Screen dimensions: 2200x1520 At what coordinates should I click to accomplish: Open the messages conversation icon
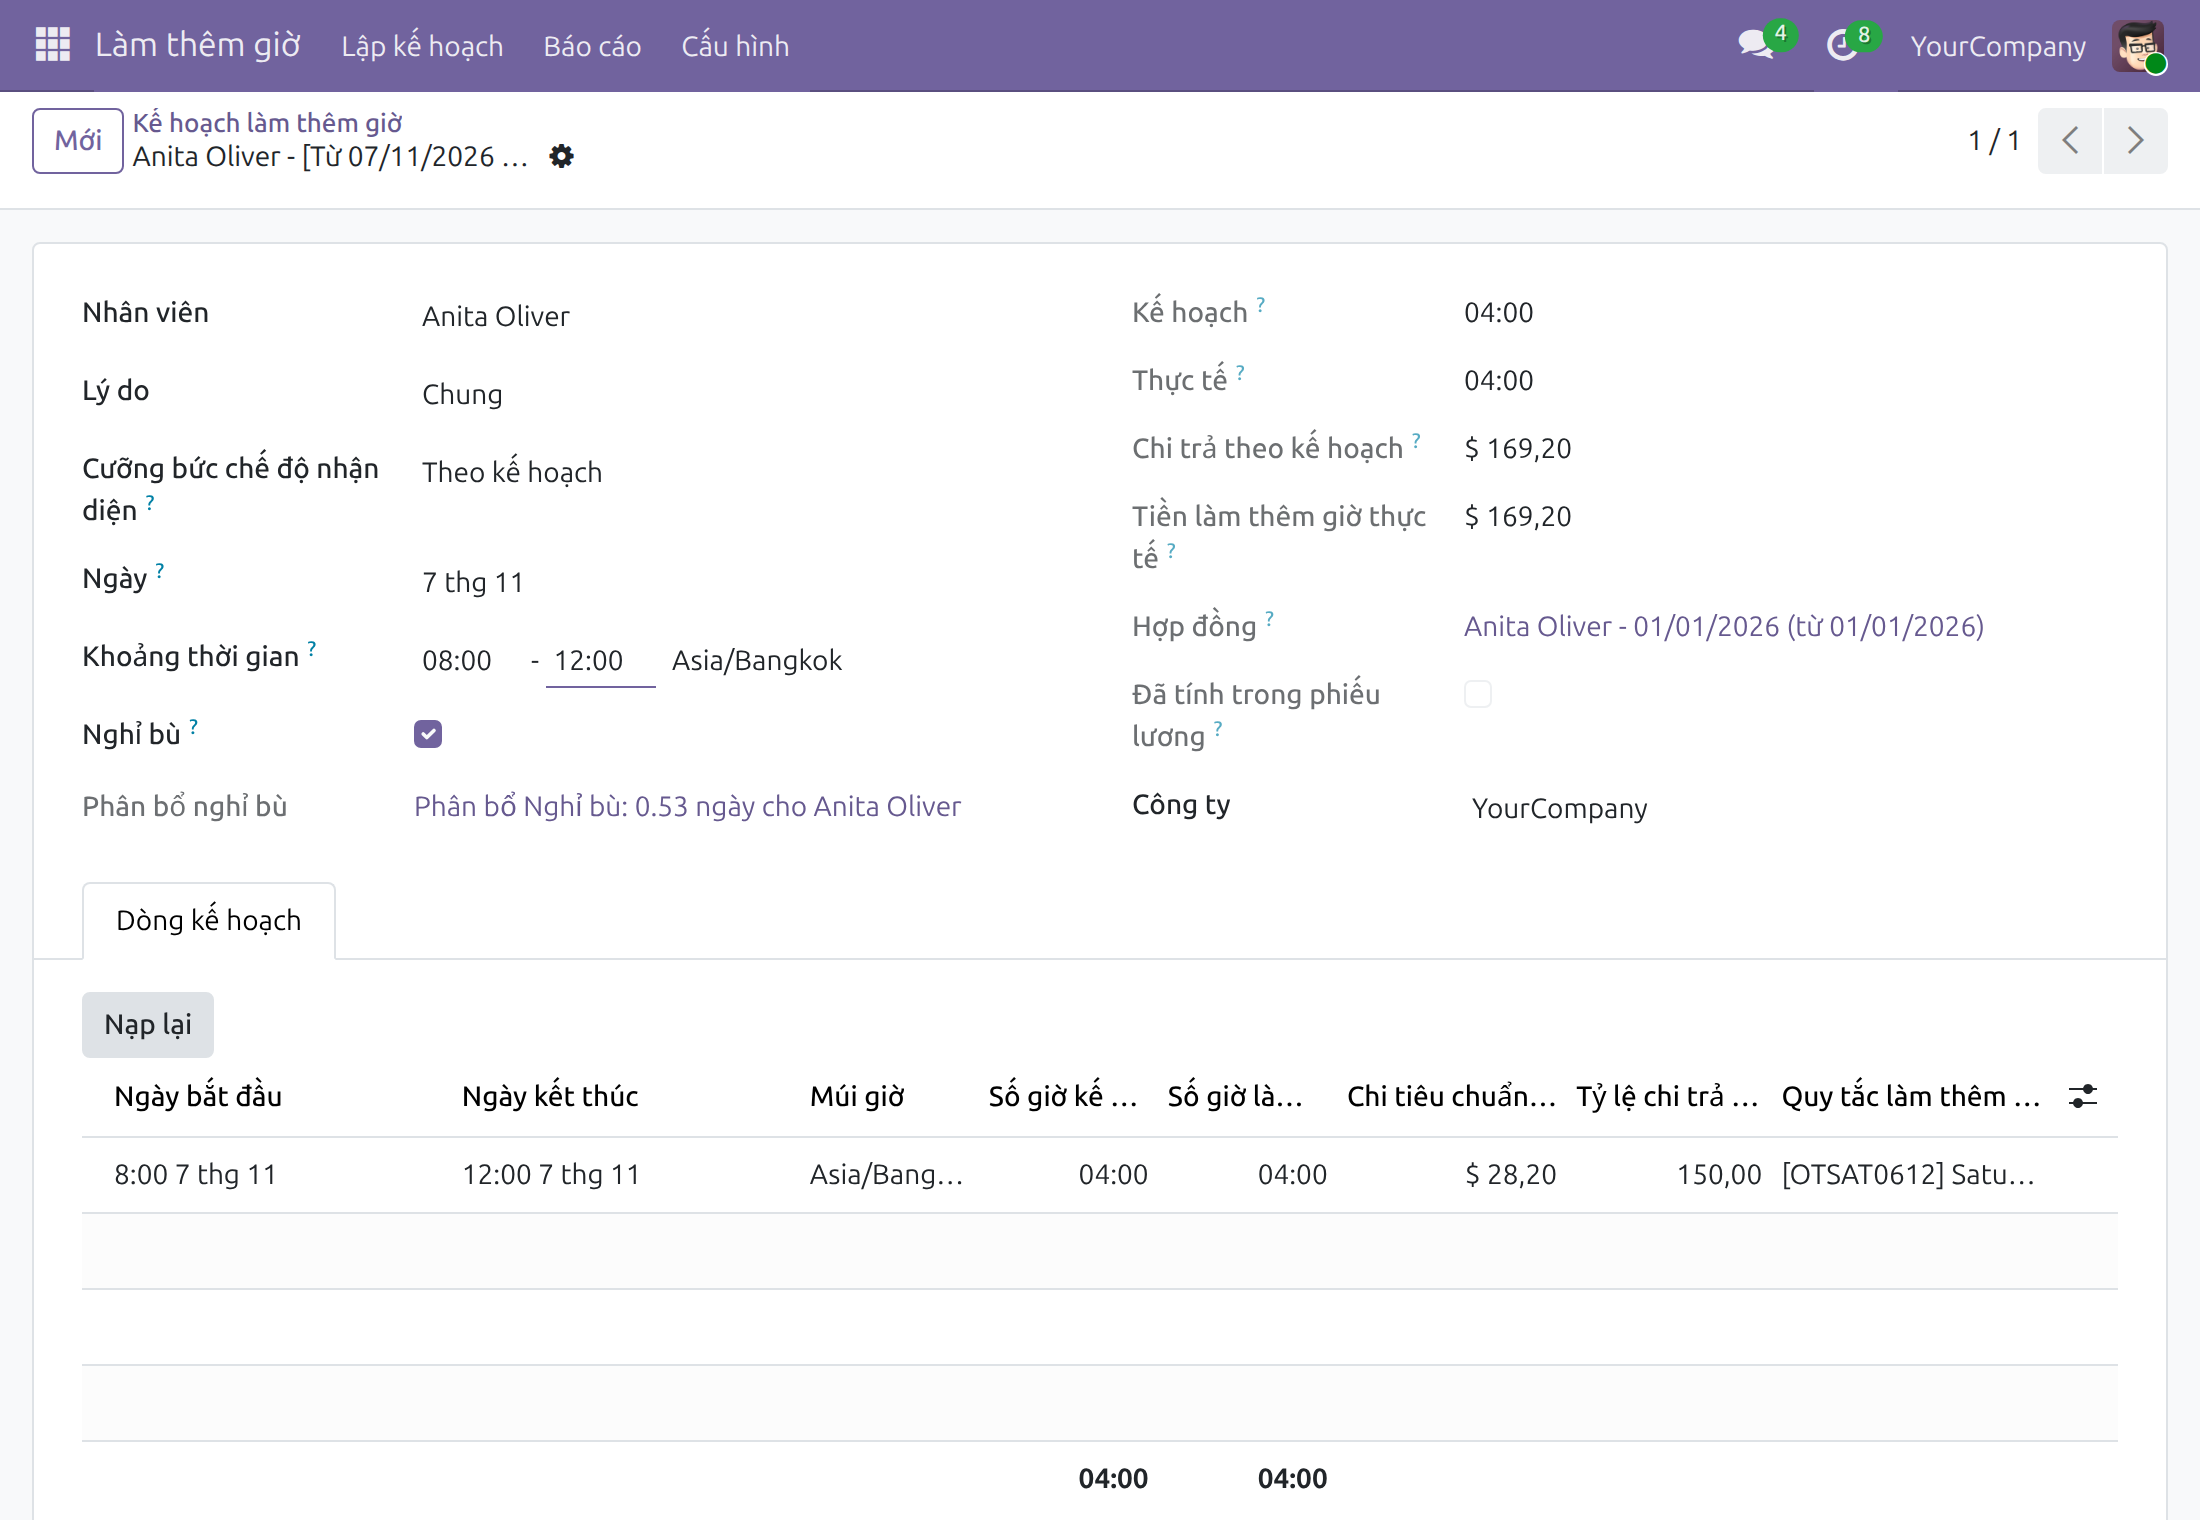click(1756, 45)
